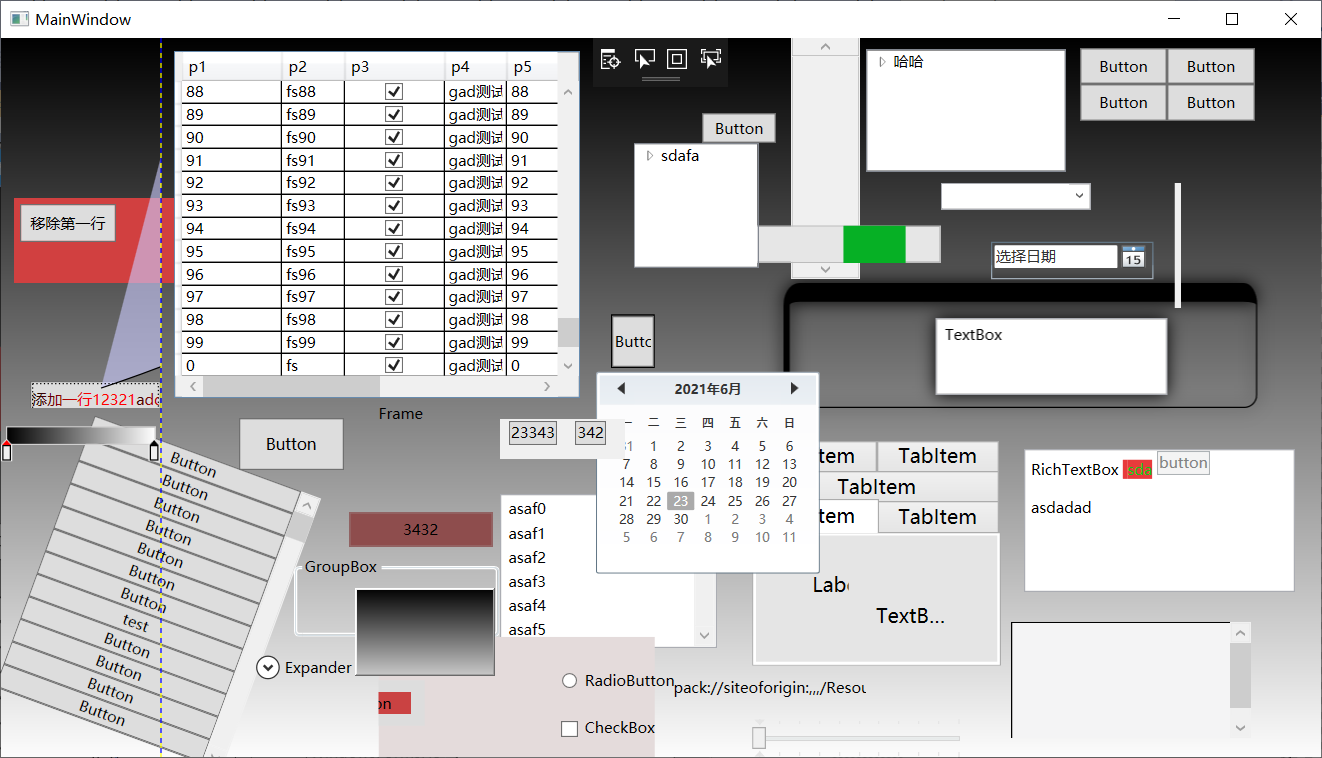Viewport: 1322px width, 758px height.
Task: Click the 23343 button
Action: click(533, 433)
